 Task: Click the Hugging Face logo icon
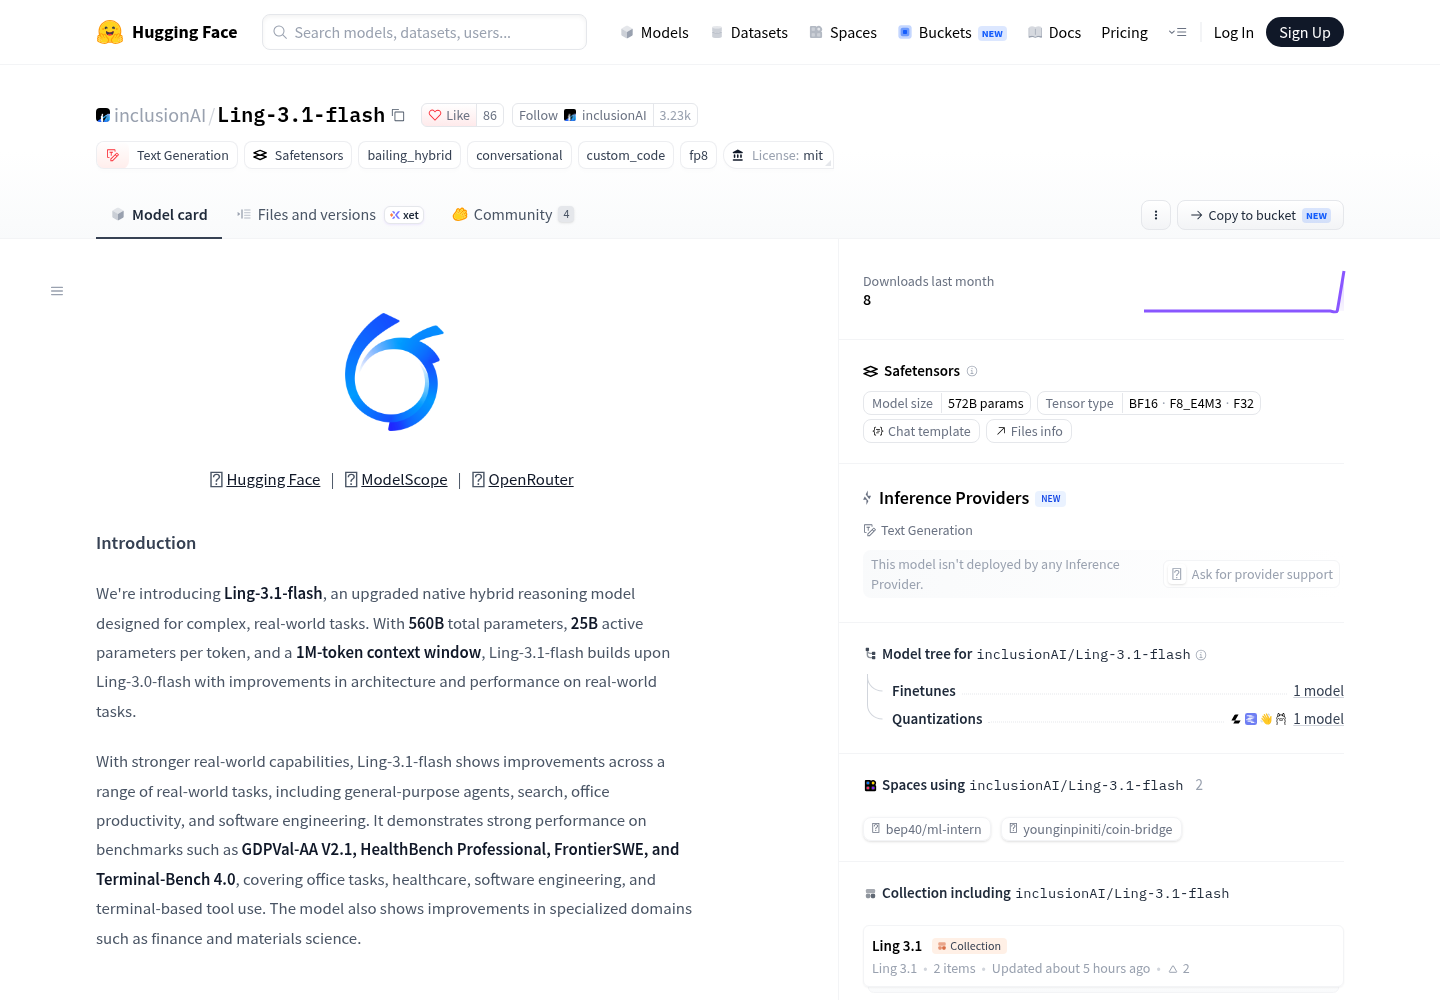[110, 32]
